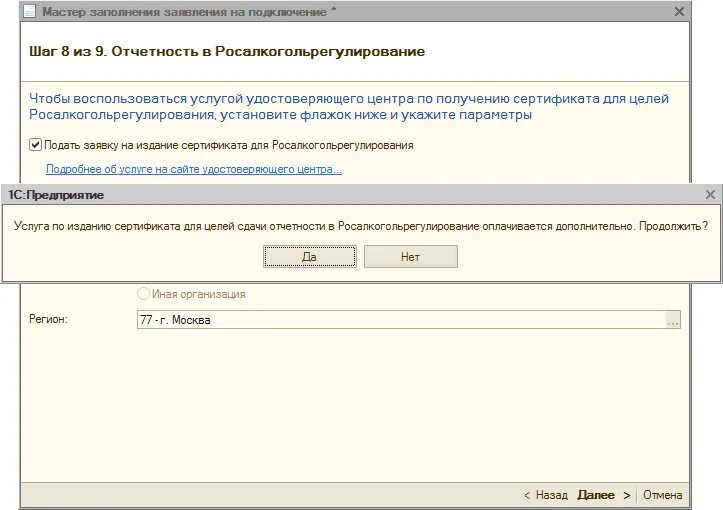Image resolution: width=723 pixels, height=510 pixels.
Task: Select the Иная организация radio button
Action: click(143, 293)
